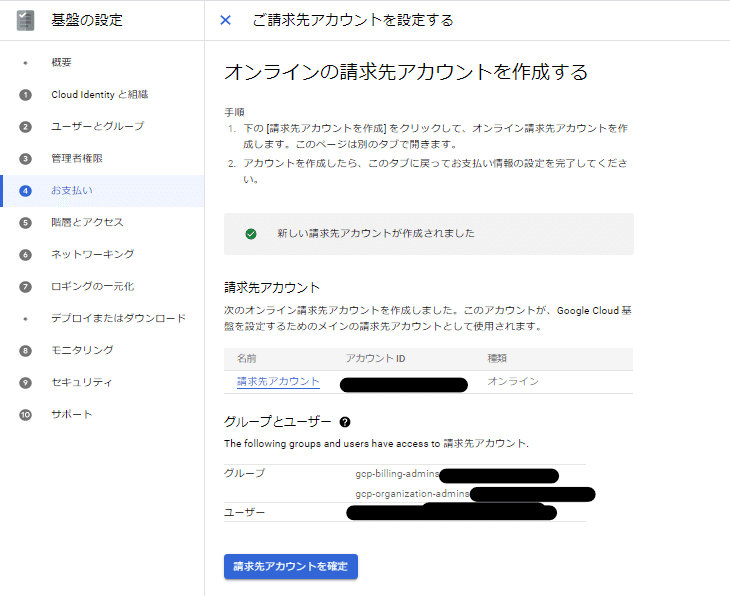Viewport: 730px width, 596px height.
Task: Click the 名前 column header
Action: coord(246,359)
